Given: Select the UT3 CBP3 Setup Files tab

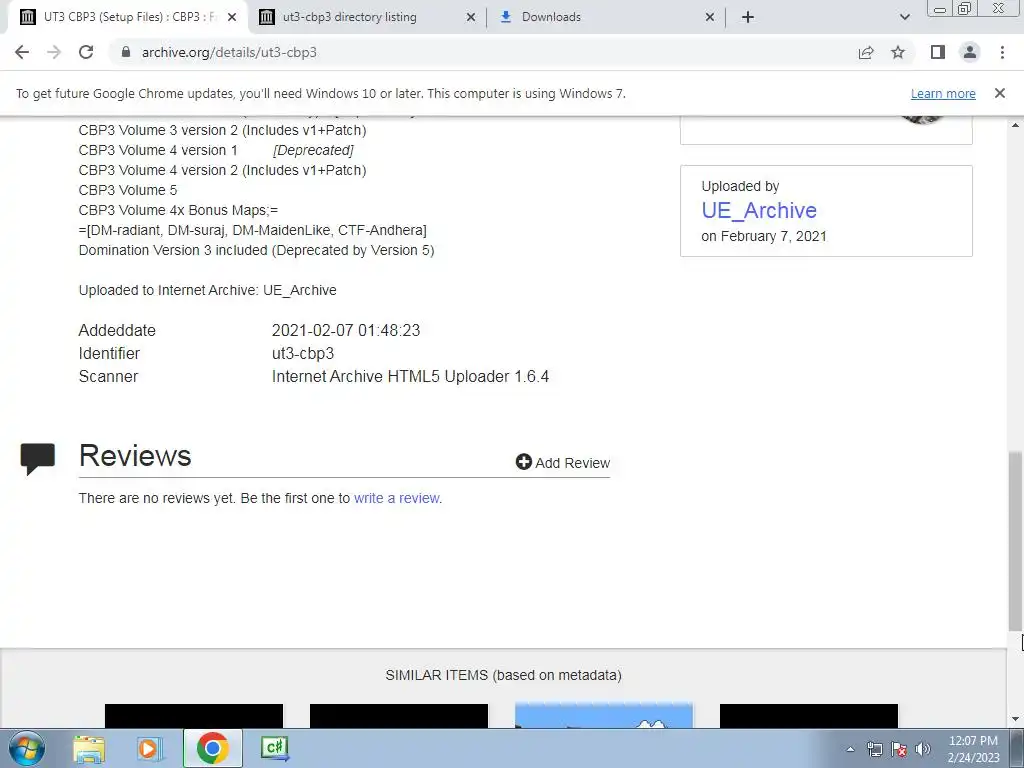Looking at the screenshot, I should pyautogui.click(x=127, y=17).
